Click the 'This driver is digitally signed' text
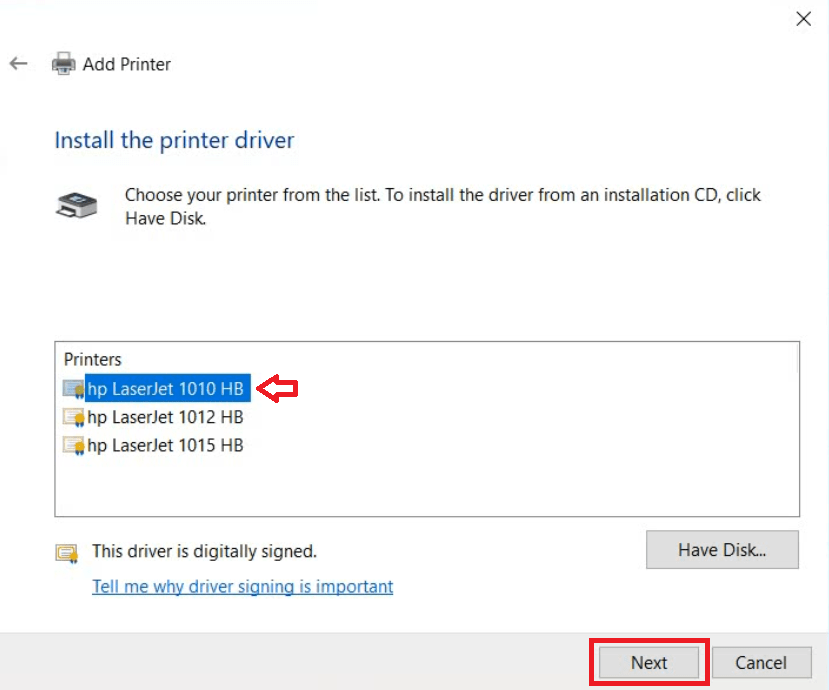 204,551
